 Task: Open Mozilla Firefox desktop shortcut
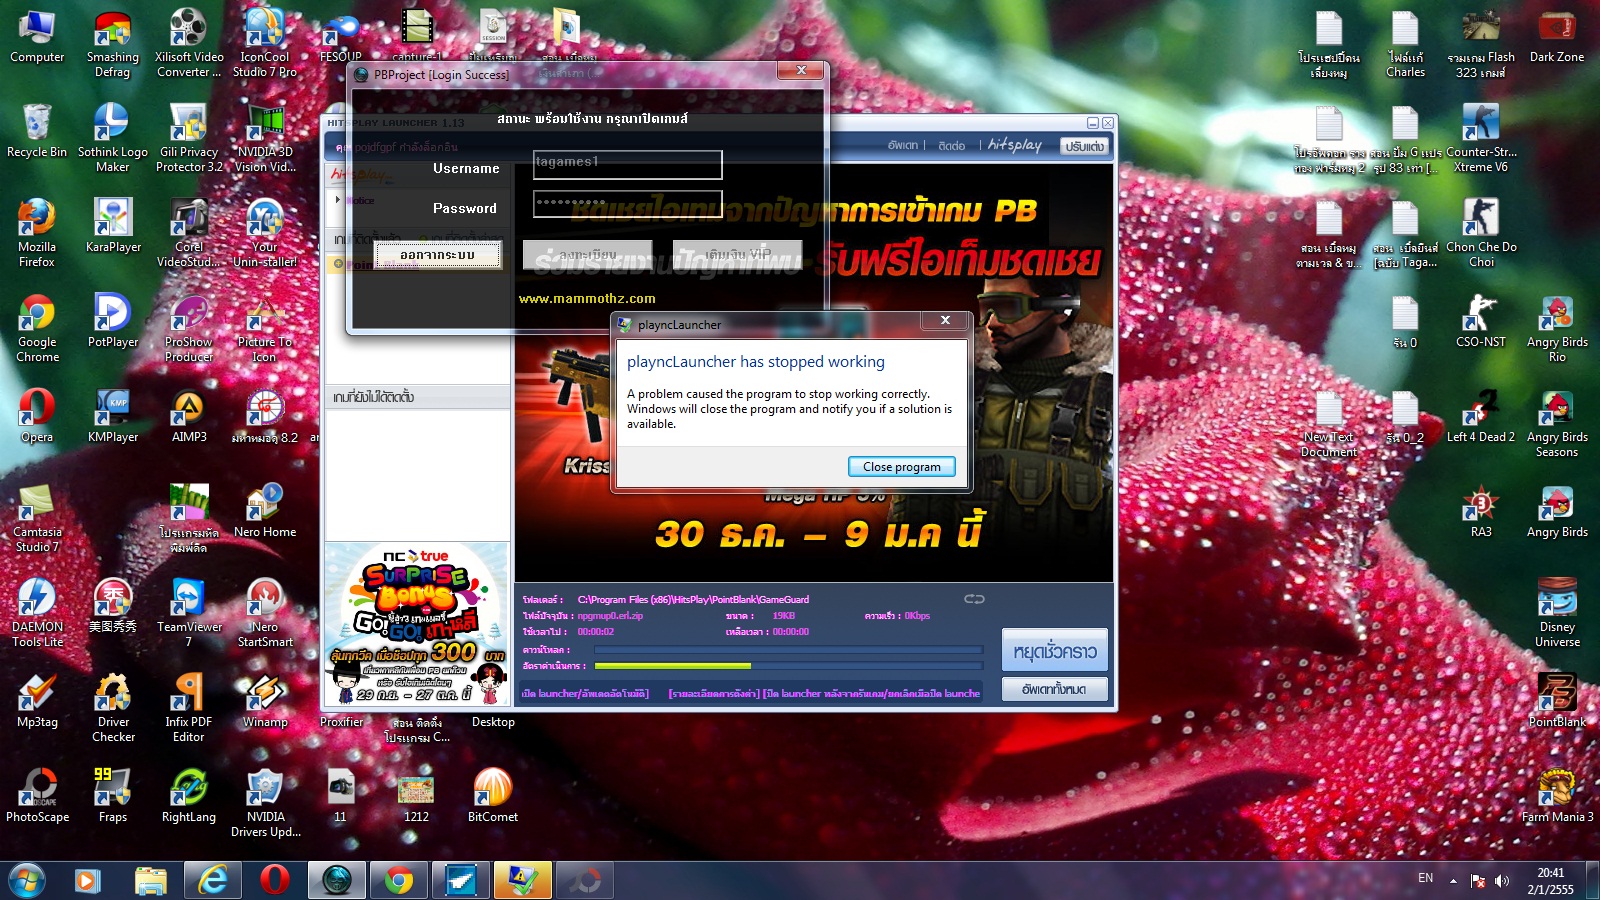coord(37,233)
